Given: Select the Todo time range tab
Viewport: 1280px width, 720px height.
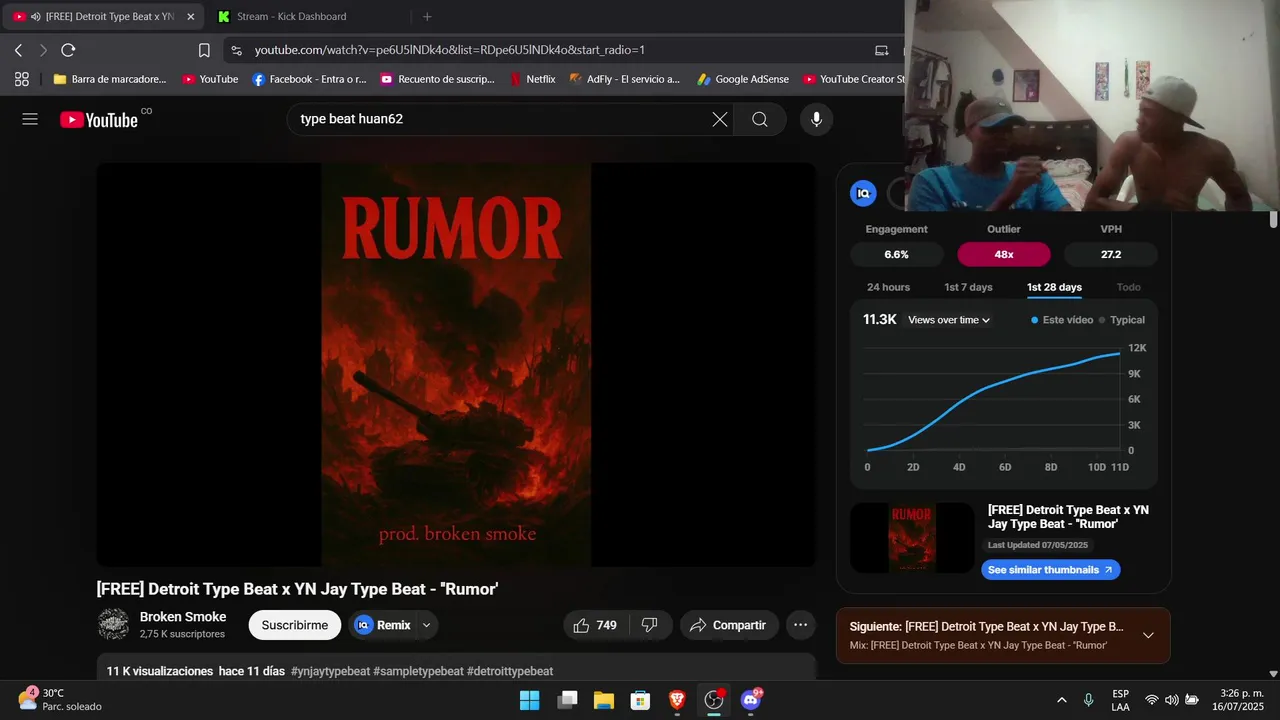Looking at the screenshot, I should point(1128,287).
